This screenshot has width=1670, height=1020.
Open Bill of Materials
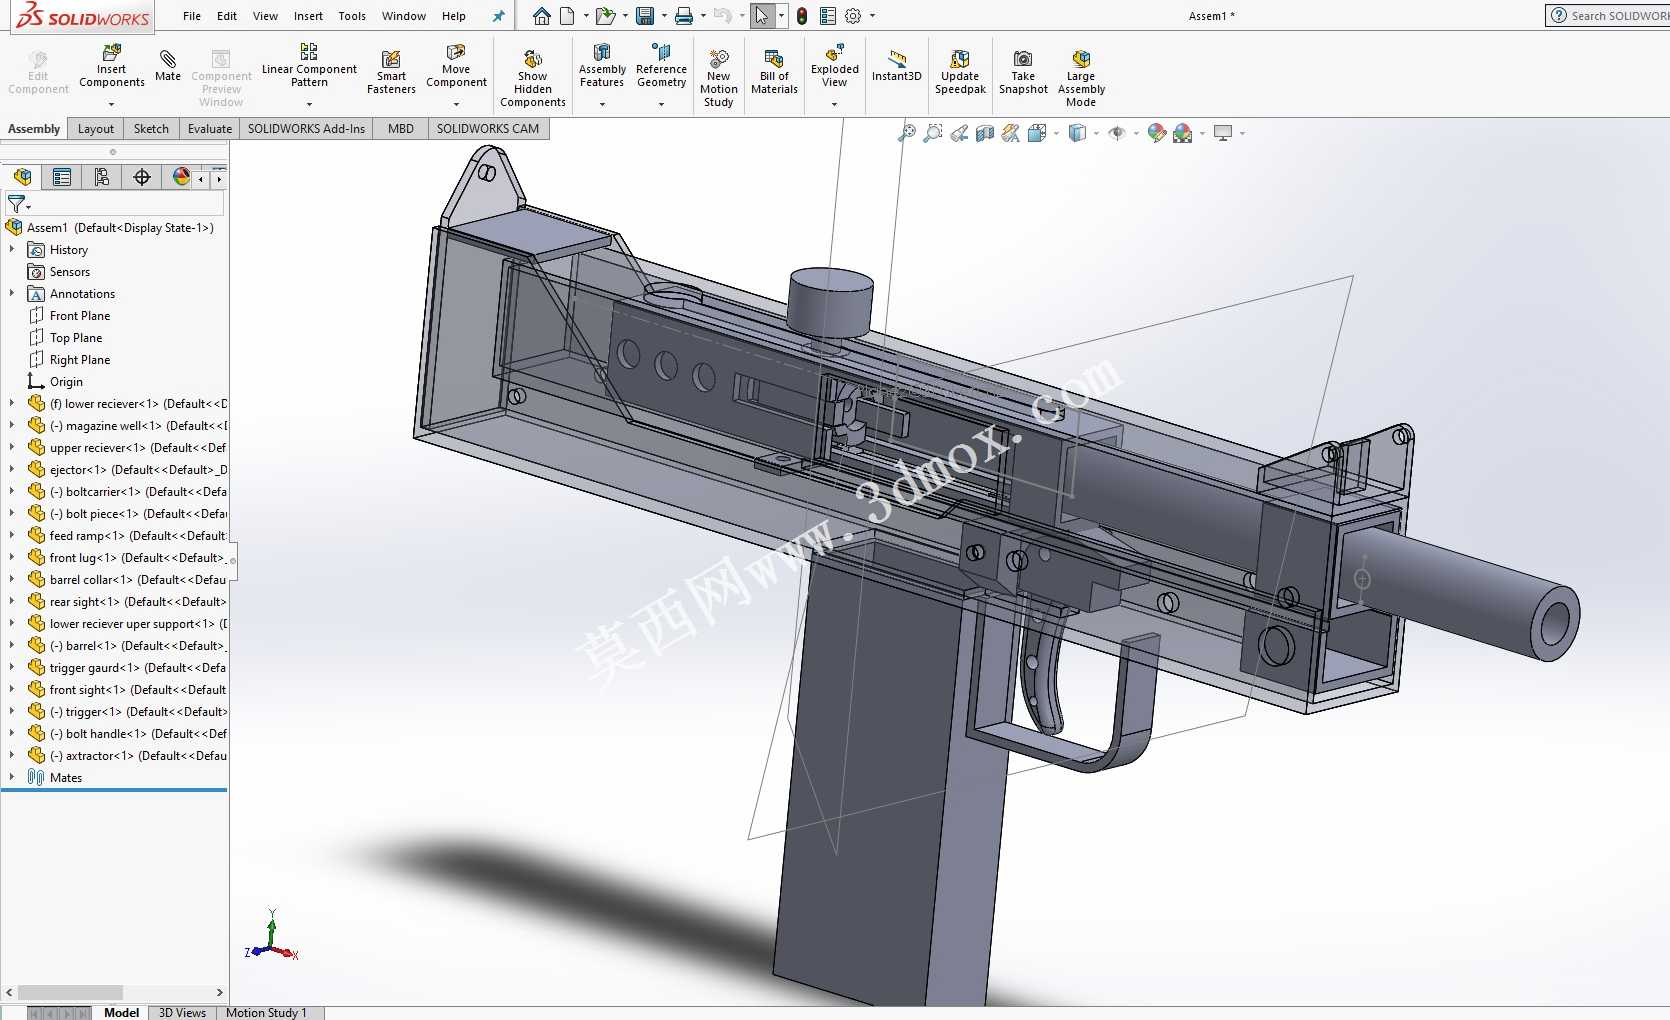774,72
